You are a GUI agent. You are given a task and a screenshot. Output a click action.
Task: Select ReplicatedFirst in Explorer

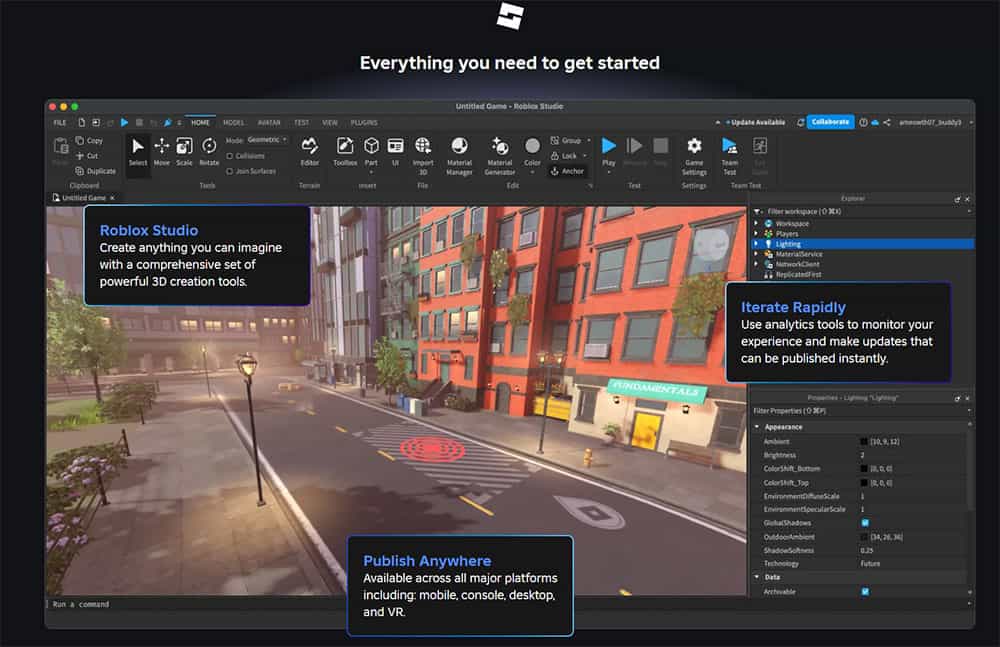[x=798, y=274]
